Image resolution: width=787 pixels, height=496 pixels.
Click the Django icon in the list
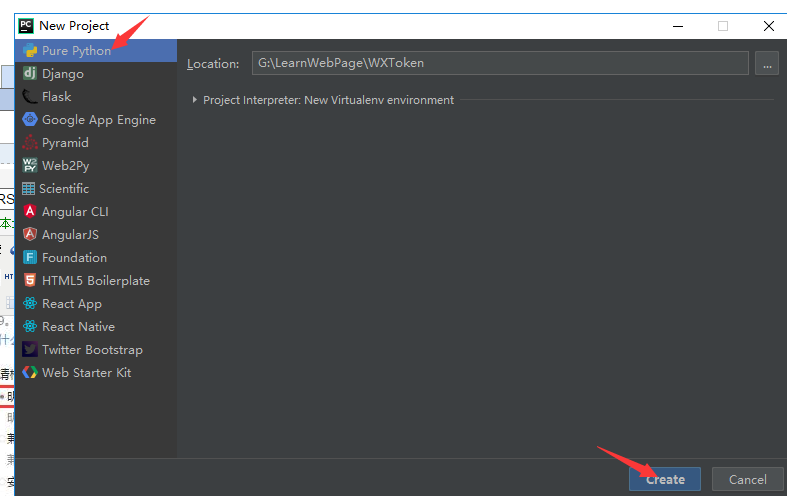tap(30, 74)
